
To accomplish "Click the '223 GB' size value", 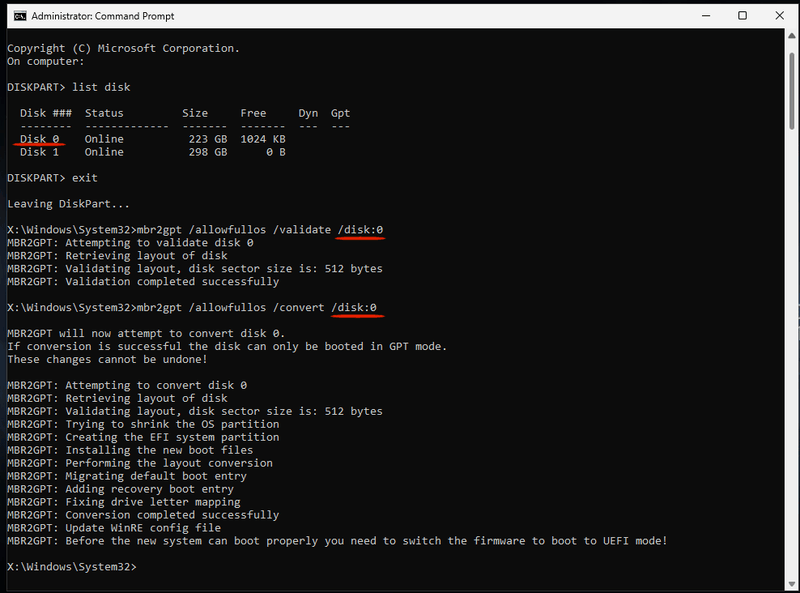I will (x=208, y=139).
